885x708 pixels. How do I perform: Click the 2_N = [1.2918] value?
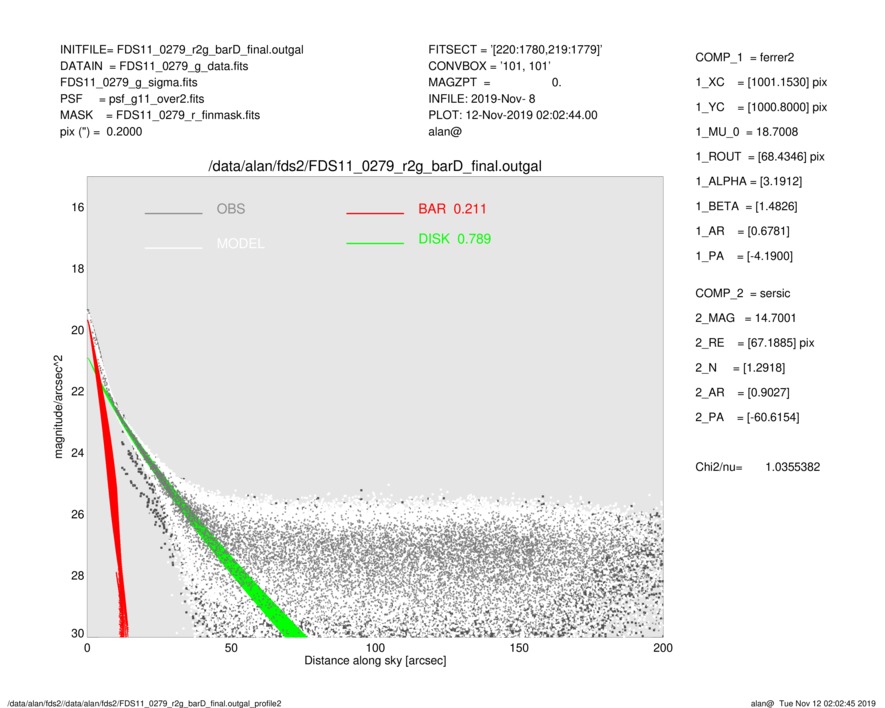coord(740,368)
